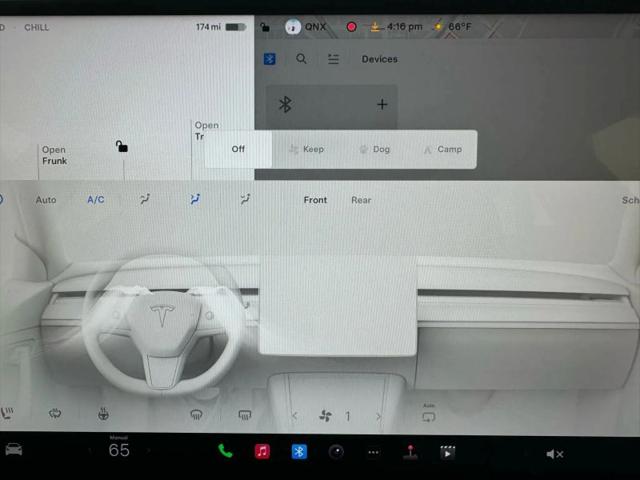Open Frunk
640x480 pixels.
54,155
